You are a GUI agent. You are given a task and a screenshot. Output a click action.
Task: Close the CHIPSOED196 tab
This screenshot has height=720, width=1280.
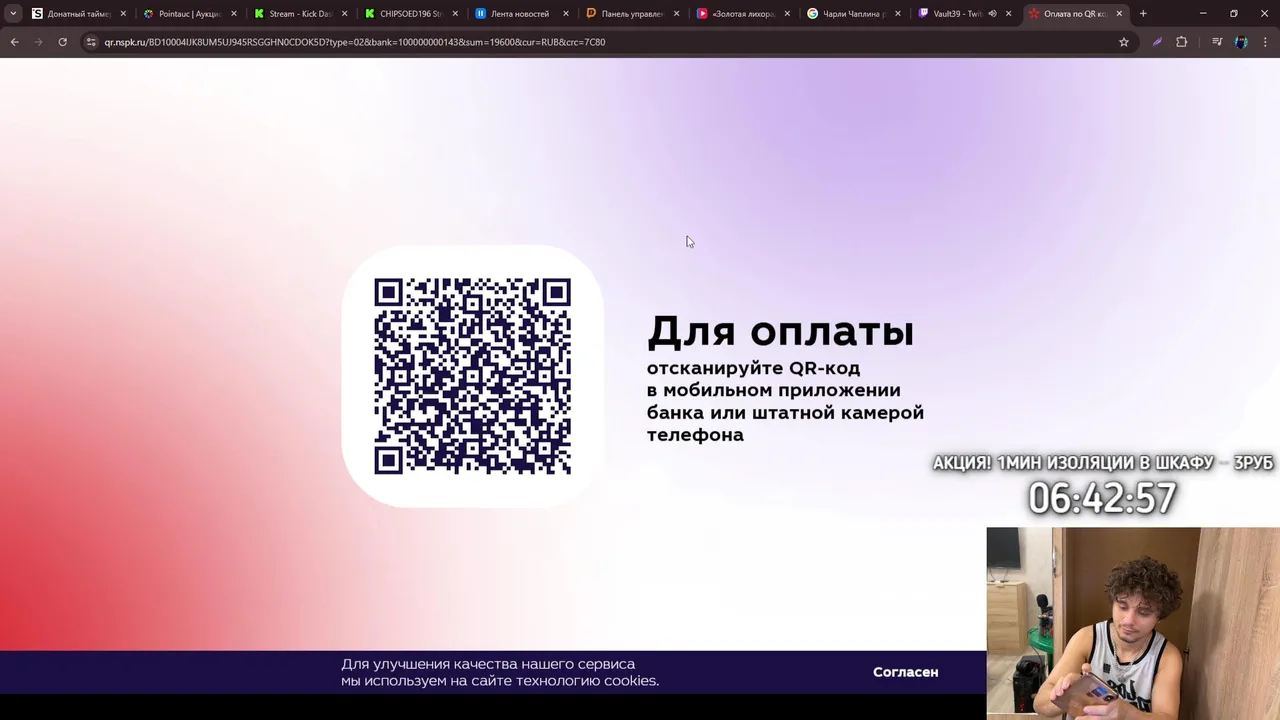tap(455, 14)
